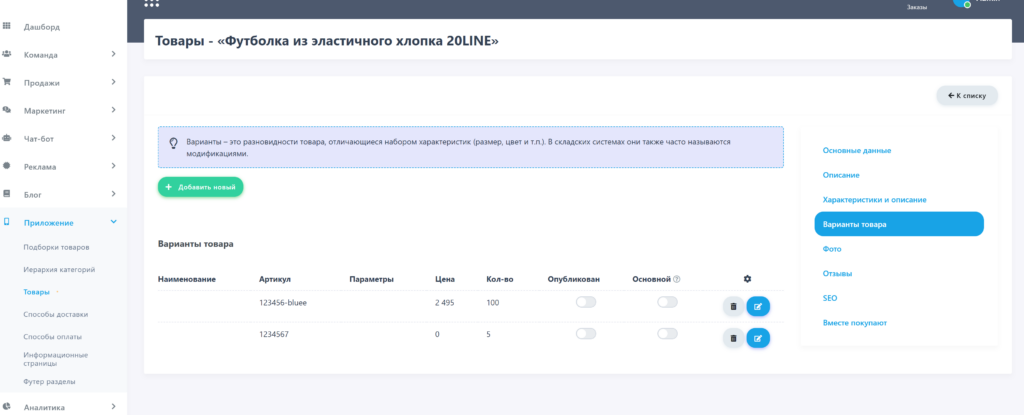This screenshot has width=1024, height=415.
Task: Click the Заказы label in header
Action: click(x=916, y=7)
